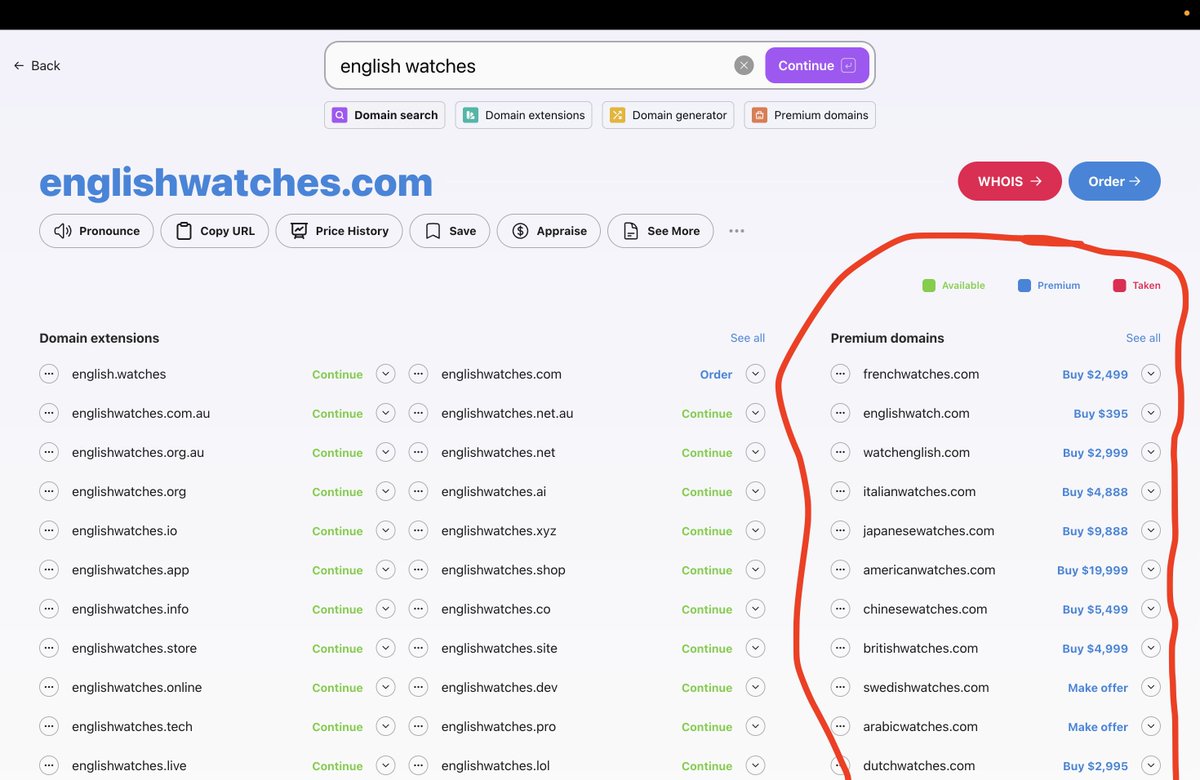Click Order link in englishwatches.com list row
This screenshot has height=780, width=1200.
[716, 374]
